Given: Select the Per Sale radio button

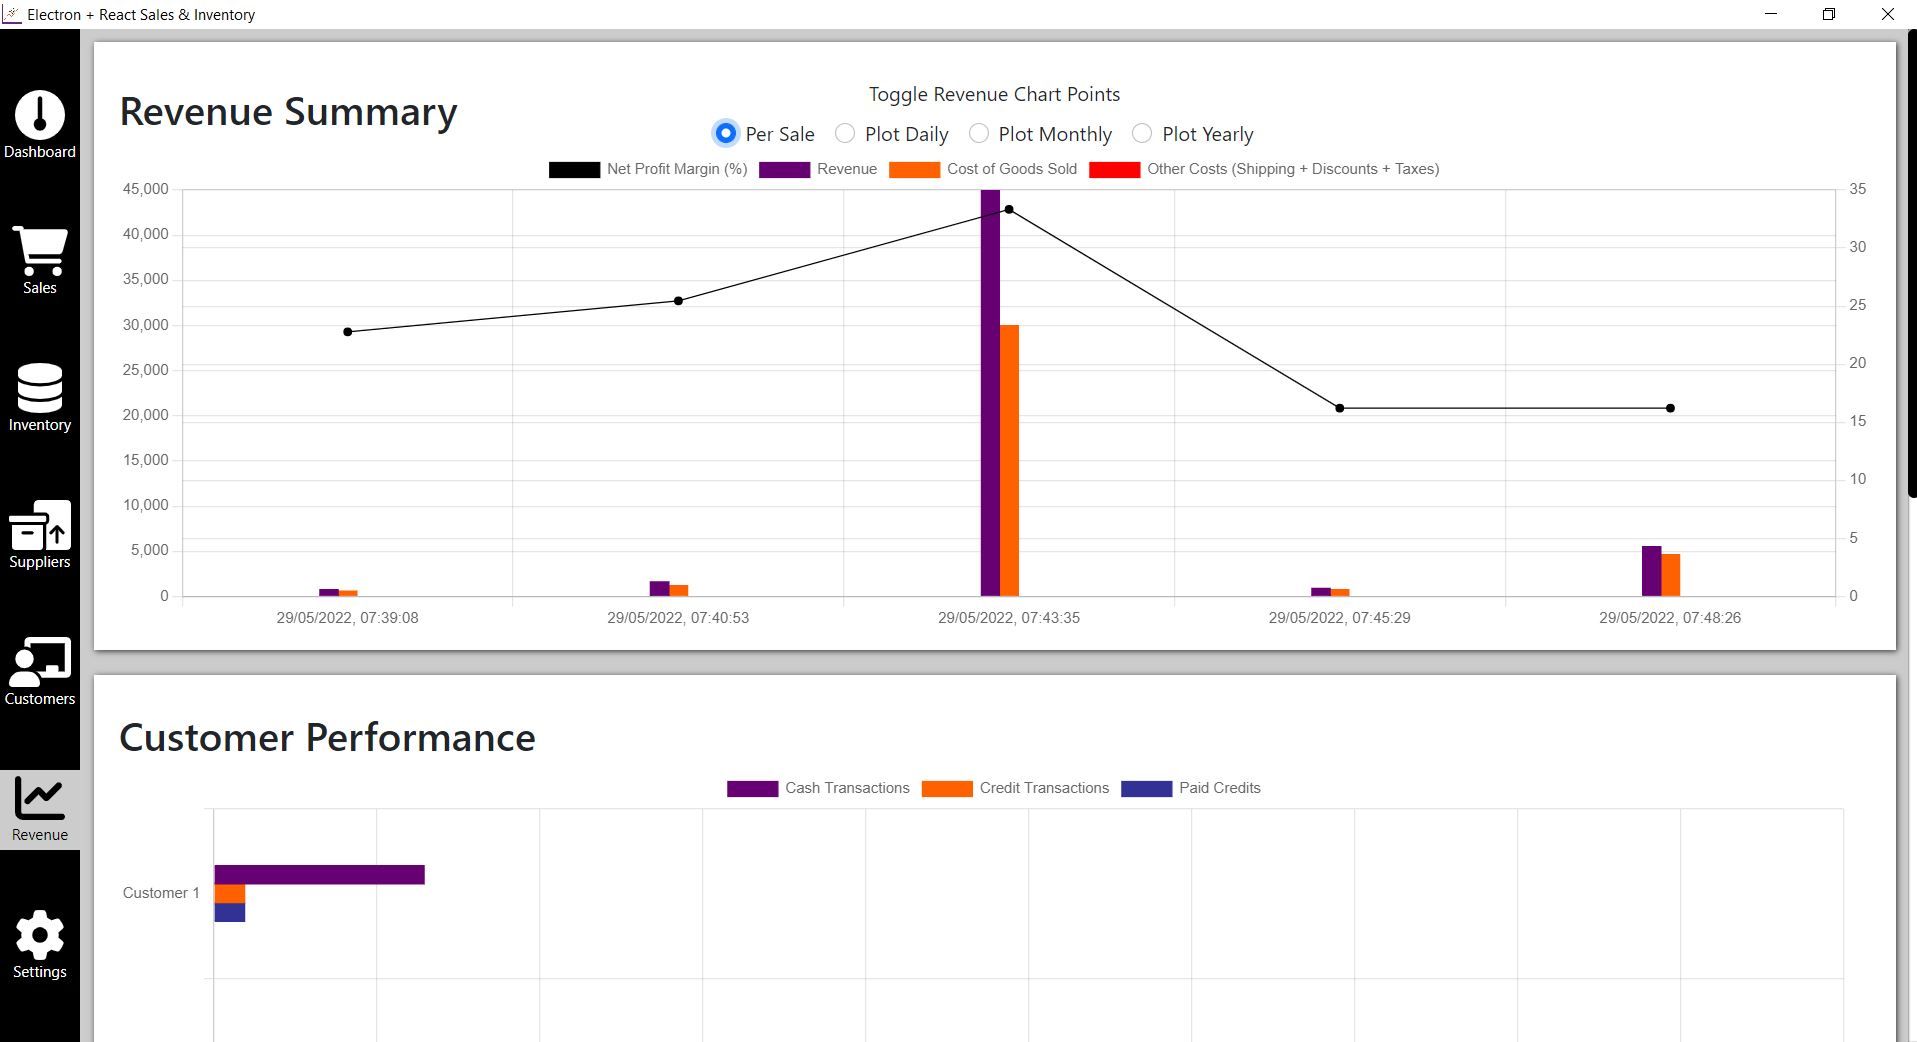Looking at the screenshot, I should (x=725, y=133).
